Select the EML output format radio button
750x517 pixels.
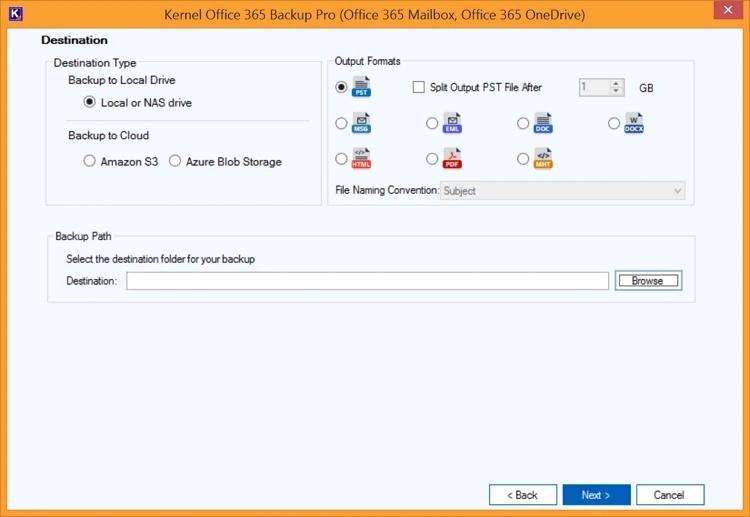(x=432, y=123)
